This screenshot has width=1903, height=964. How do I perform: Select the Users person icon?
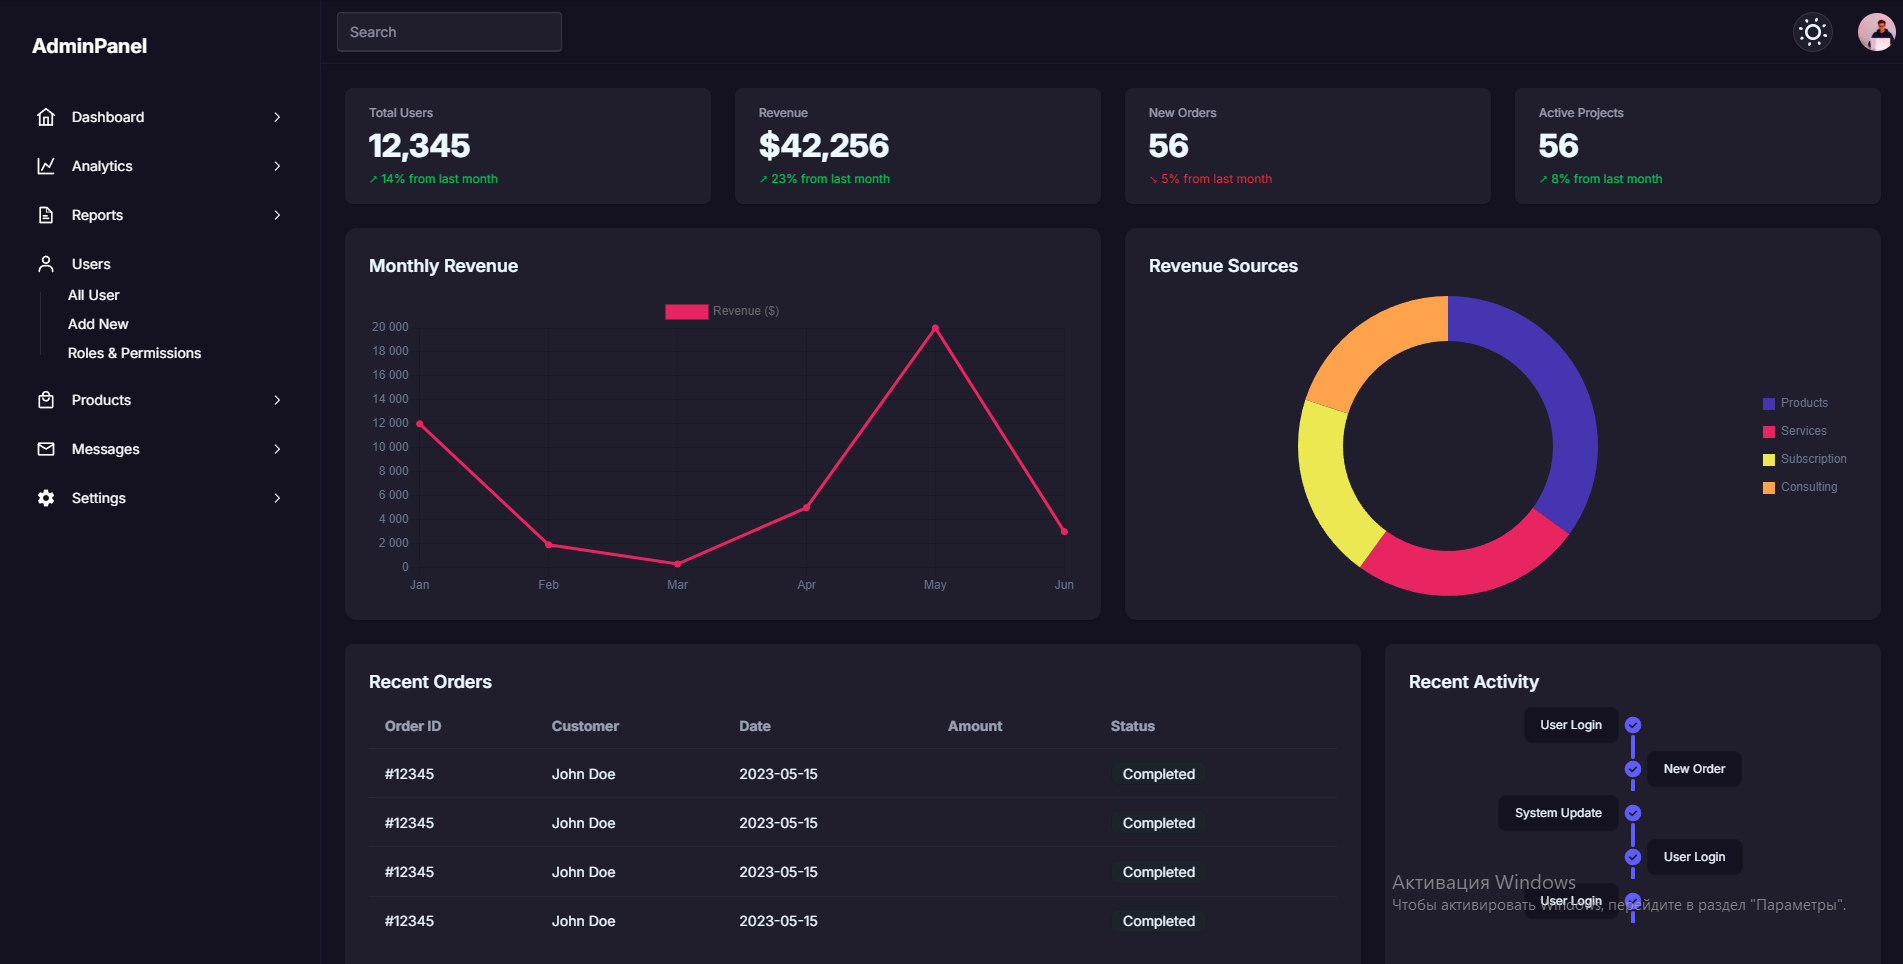tap(46, 263)
